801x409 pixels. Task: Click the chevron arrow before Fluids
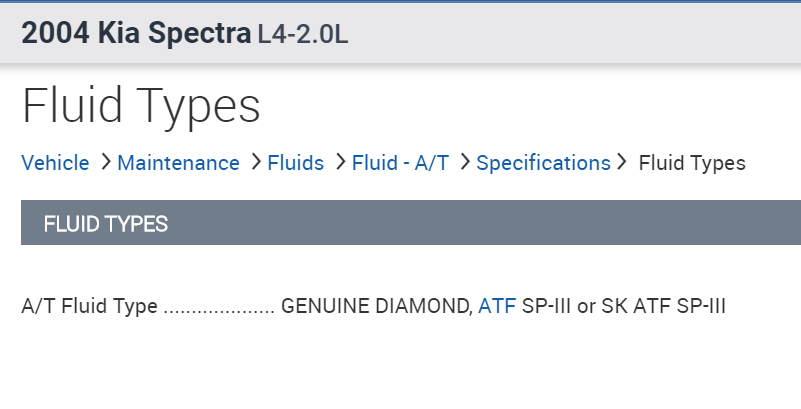[255, 163]
